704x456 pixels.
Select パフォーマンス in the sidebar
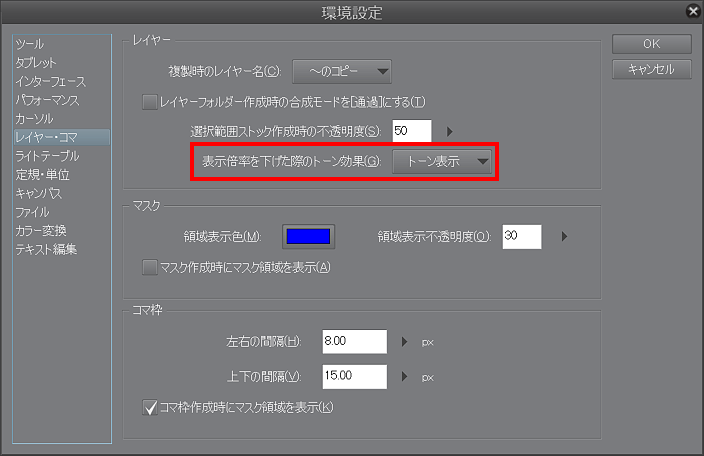47,100
